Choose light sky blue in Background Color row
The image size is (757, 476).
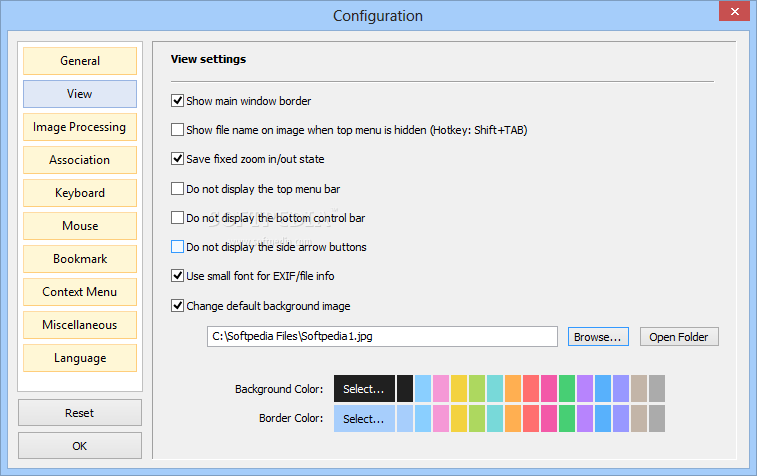tap(423, 389)
